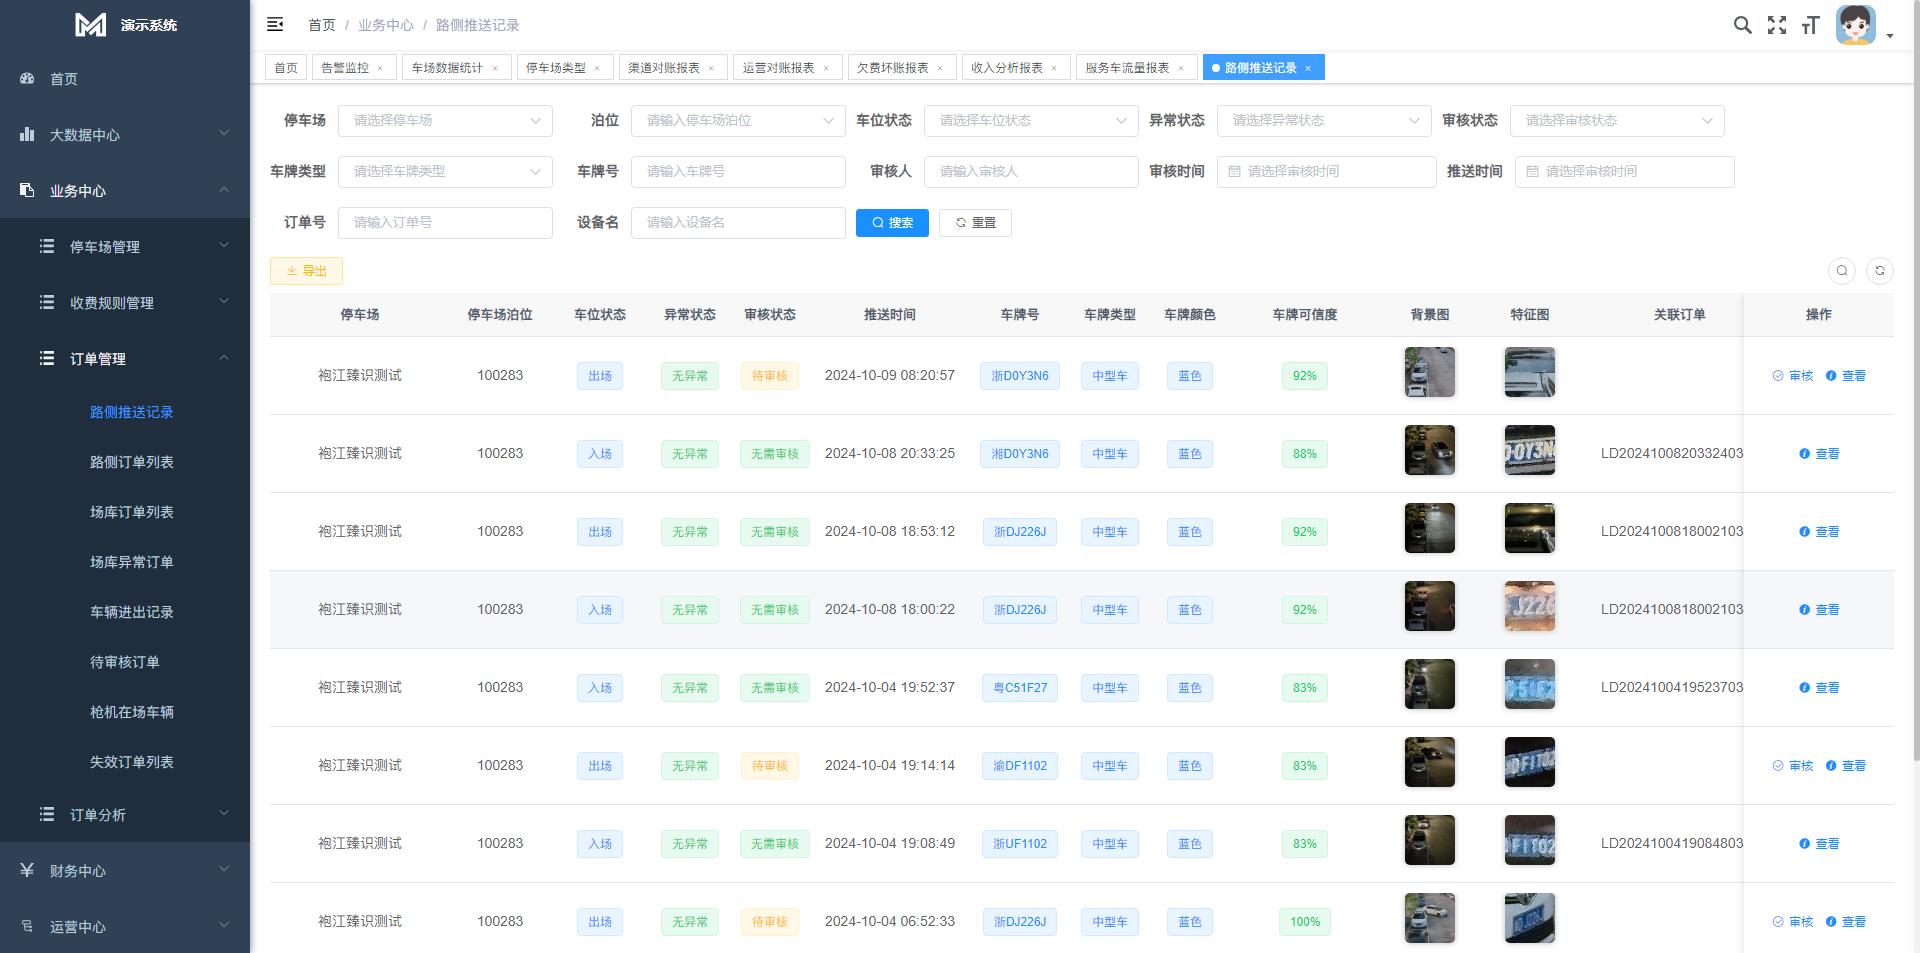Open the 车位状态 dropdown

tap(1030, 121)
